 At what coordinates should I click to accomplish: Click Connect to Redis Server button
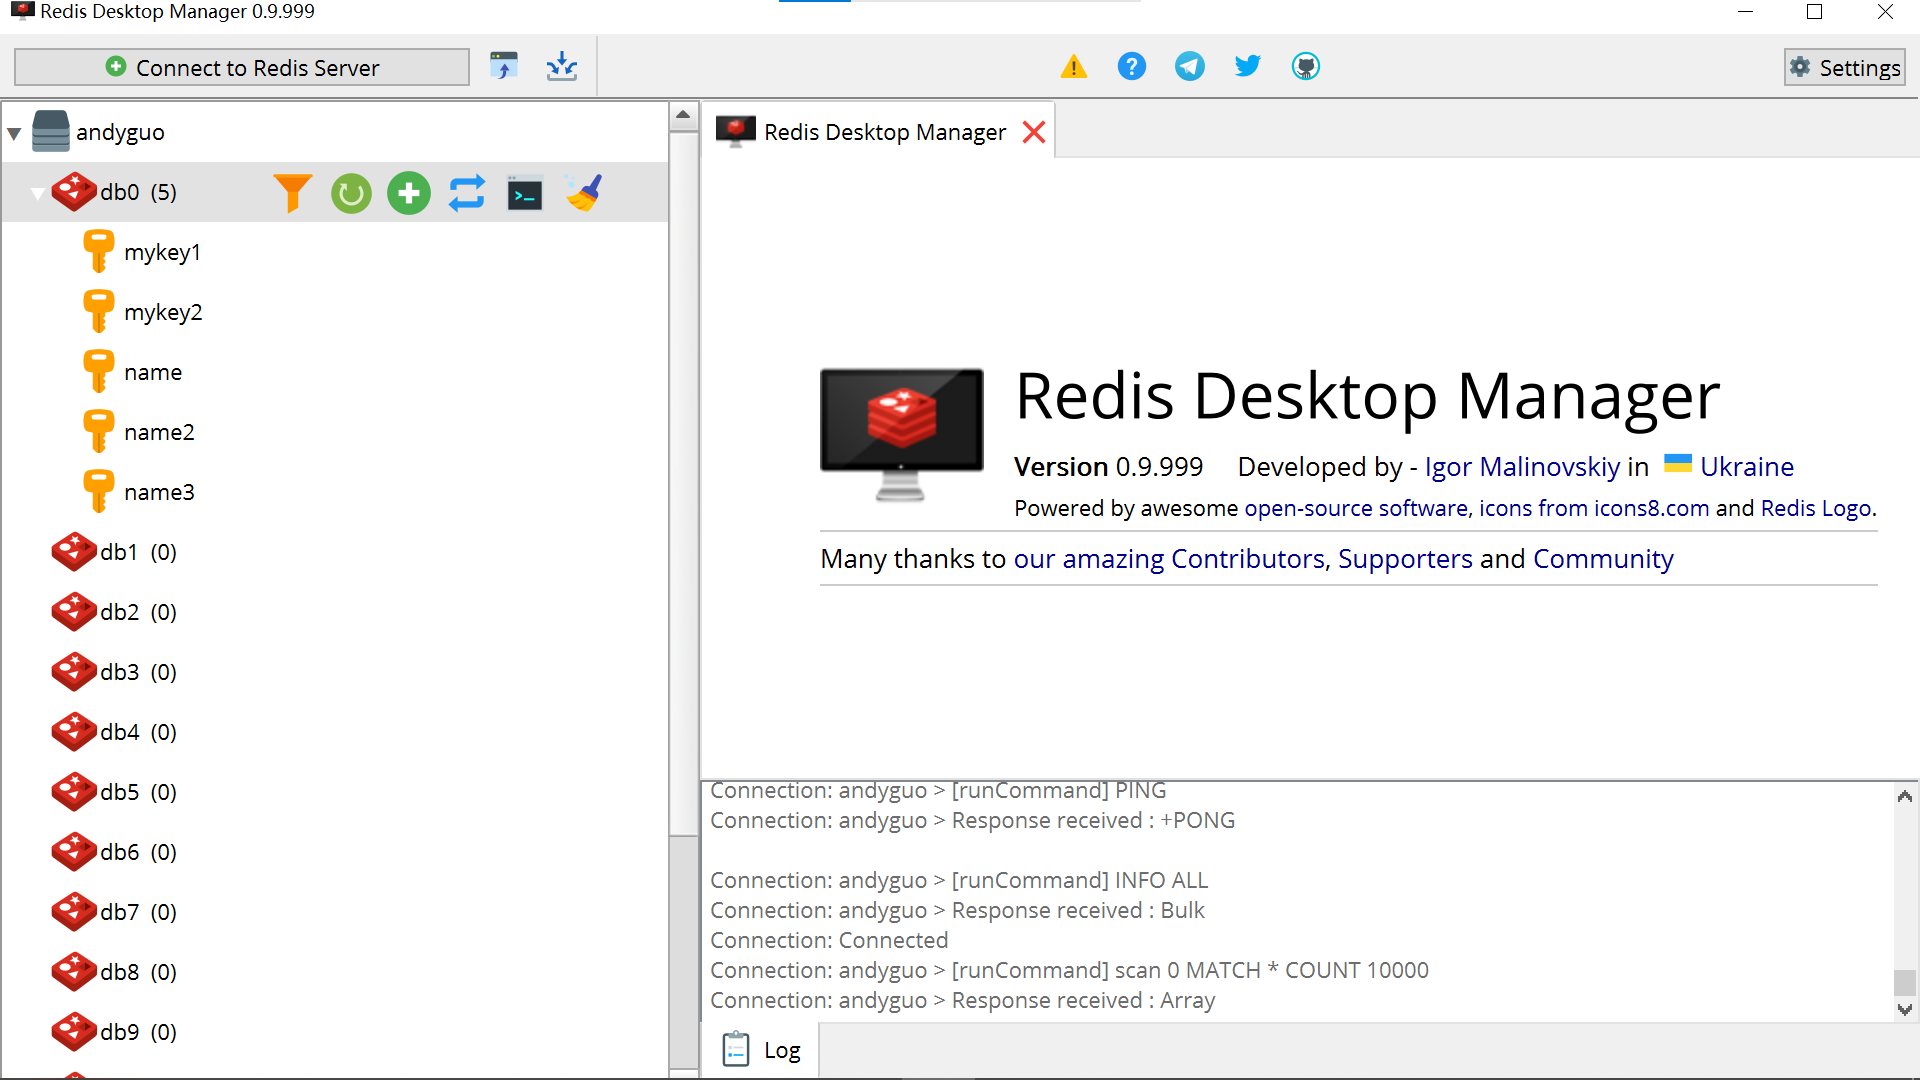coord(242,67)
